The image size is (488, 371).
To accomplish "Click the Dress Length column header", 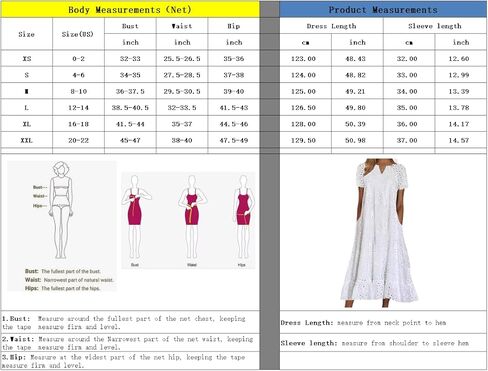I will coord(331,26).
